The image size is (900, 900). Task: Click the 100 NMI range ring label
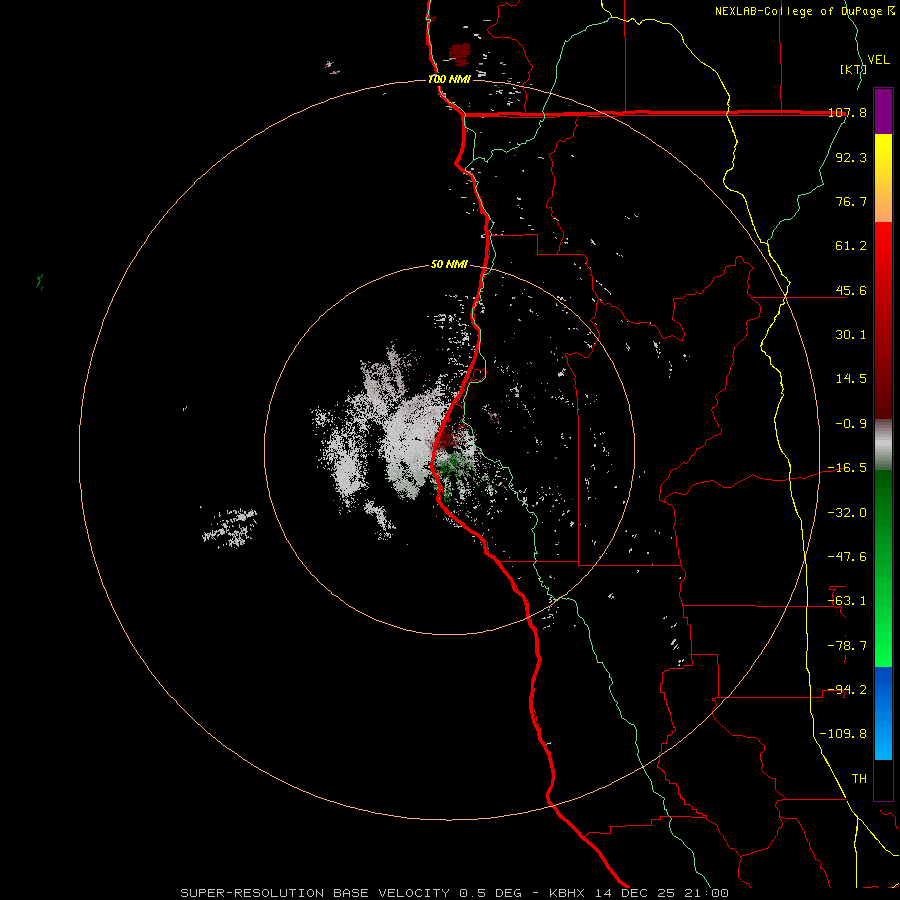(x=449, y=79)
